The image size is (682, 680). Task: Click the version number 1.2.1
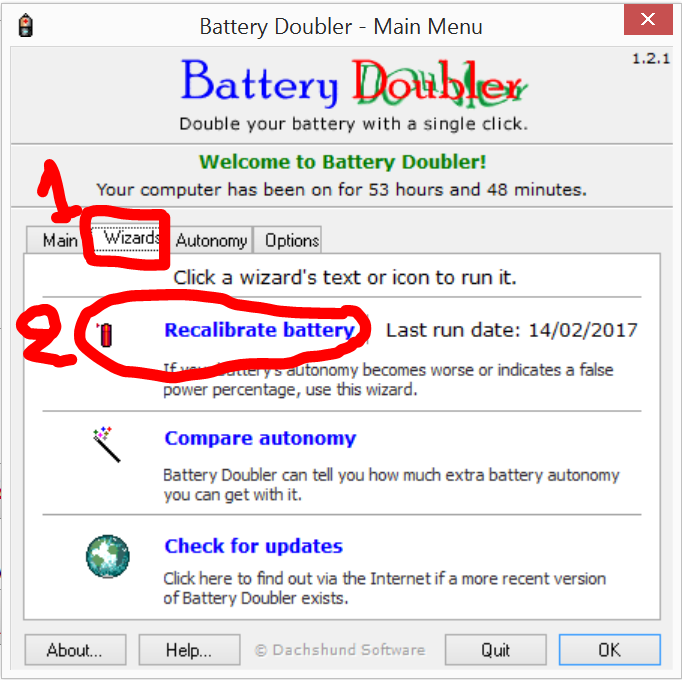pyautogui.click(x=651, y=59)
